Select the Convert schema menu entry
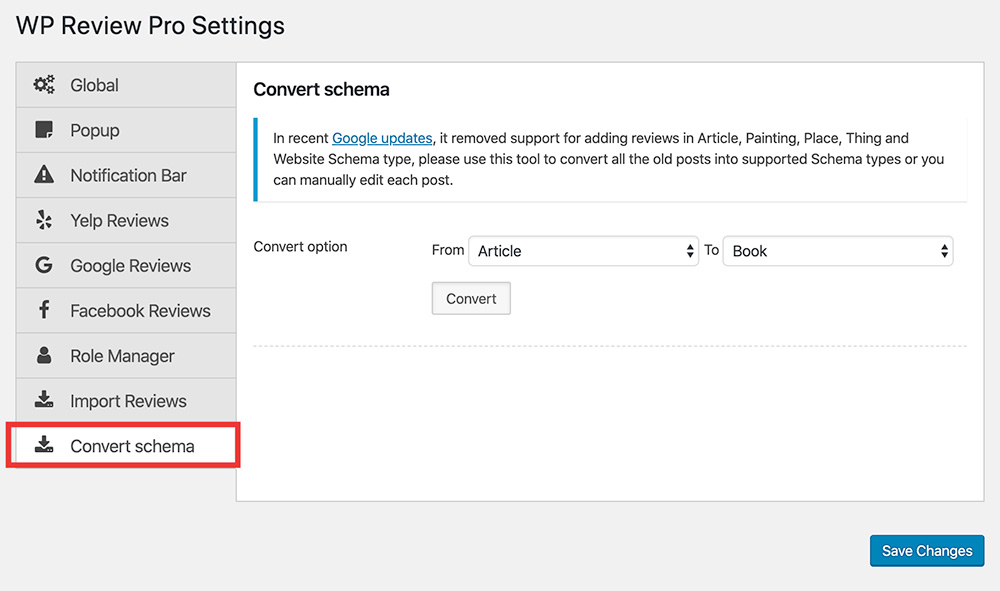Screen dimensions: 1000x591 [x=132, y=445]
